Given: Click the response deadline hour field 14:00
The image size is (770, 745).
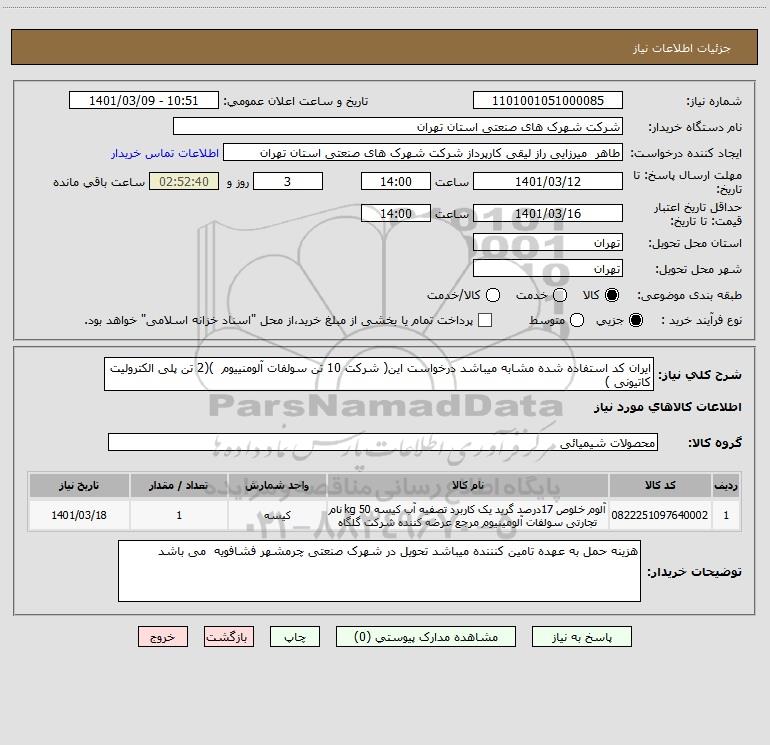Looking at the screenshot, I should click(396, 181).
